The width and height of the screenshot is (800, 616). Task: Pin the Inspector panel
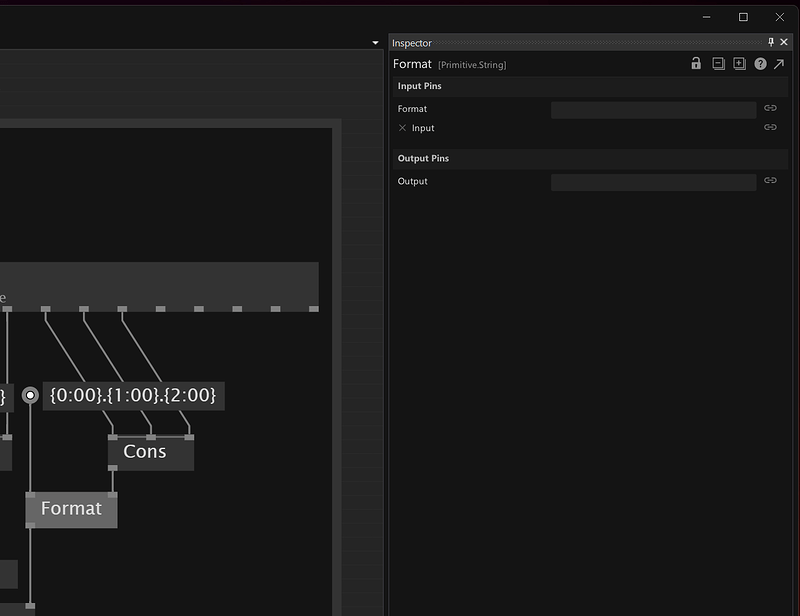pyautogui.click(x=771, y=43)
